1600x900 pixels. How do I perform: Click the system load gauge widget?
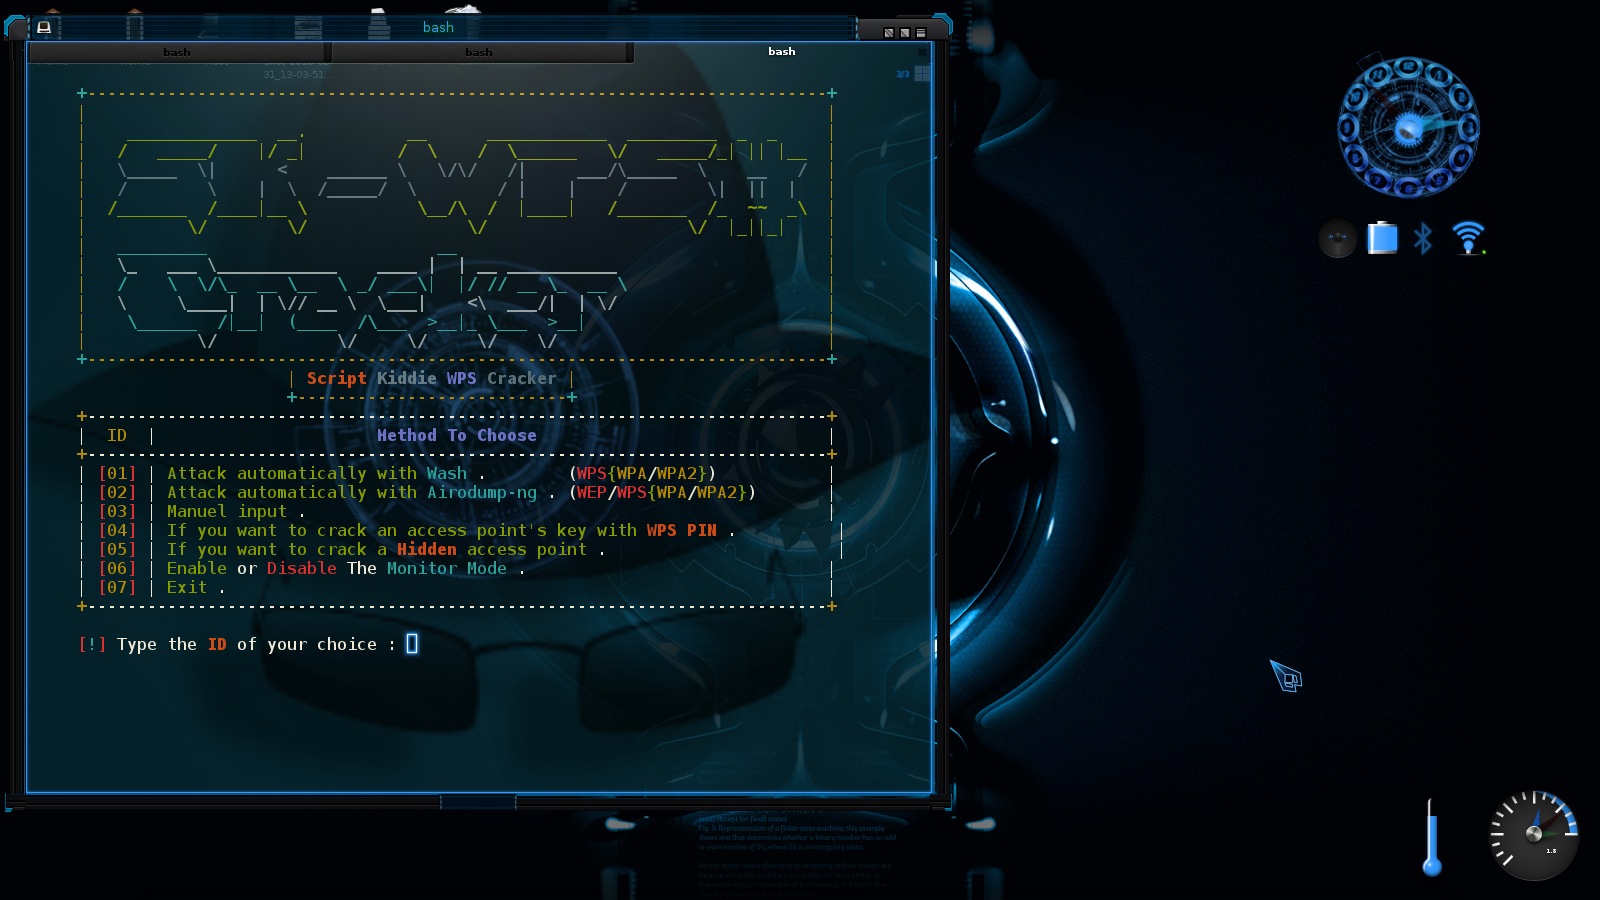tap(1534, 835)
